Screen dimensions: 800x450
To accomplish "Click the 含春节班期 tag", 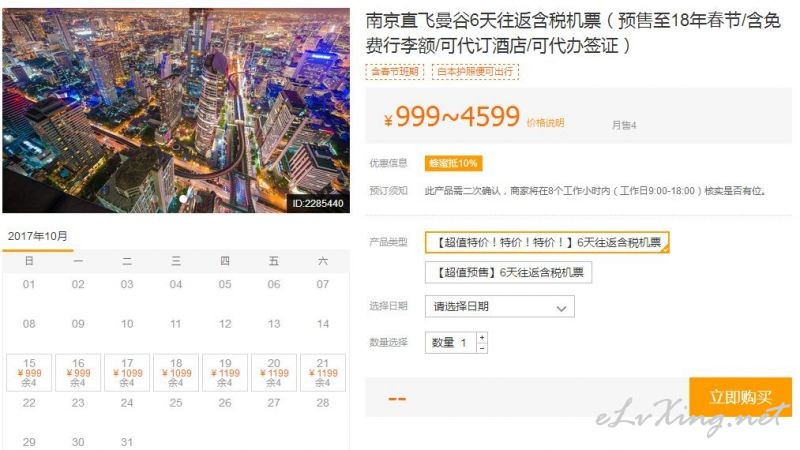I will (394, 71).
